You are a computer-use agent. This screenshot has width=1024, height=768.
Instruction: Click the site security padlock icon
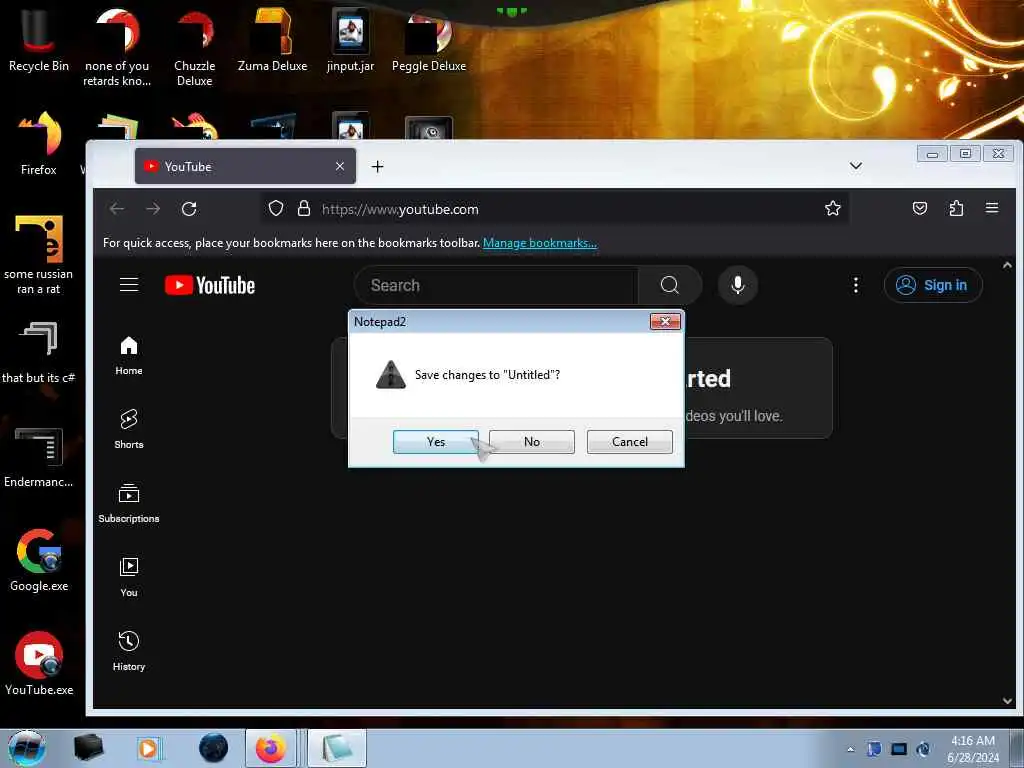304,208
